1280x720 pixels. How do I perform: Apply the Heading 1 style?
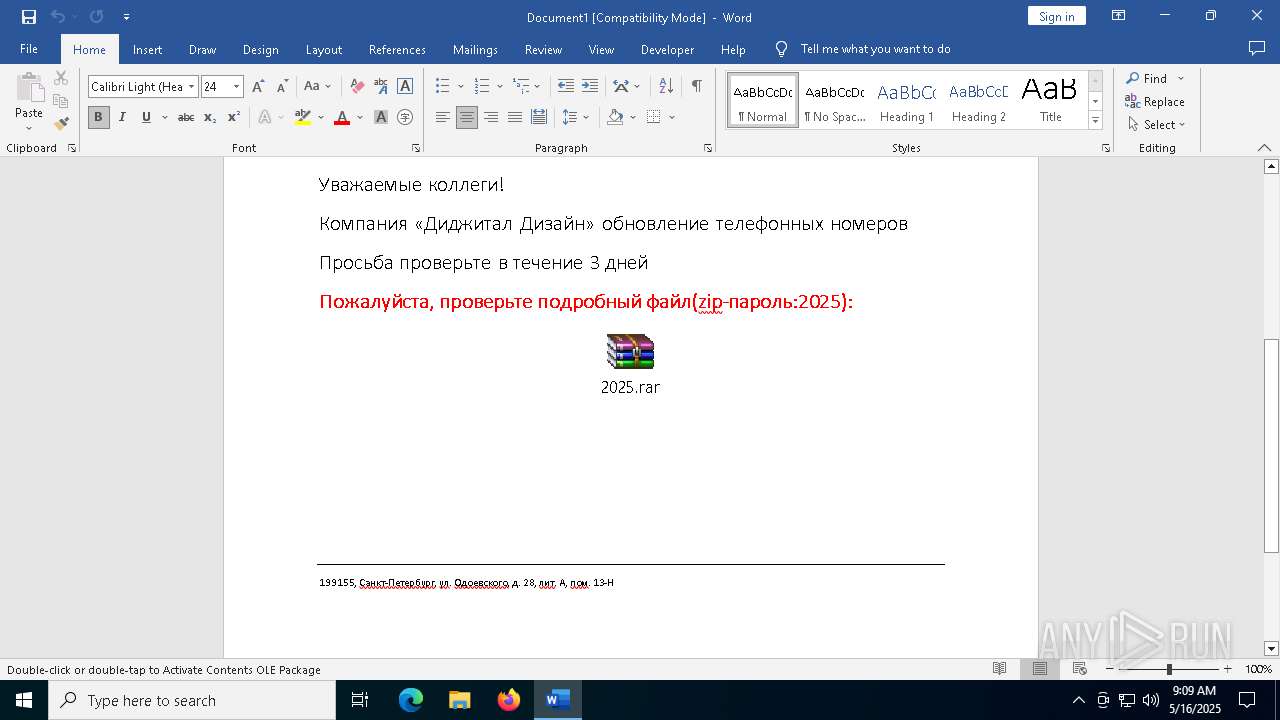pos(906,100)
